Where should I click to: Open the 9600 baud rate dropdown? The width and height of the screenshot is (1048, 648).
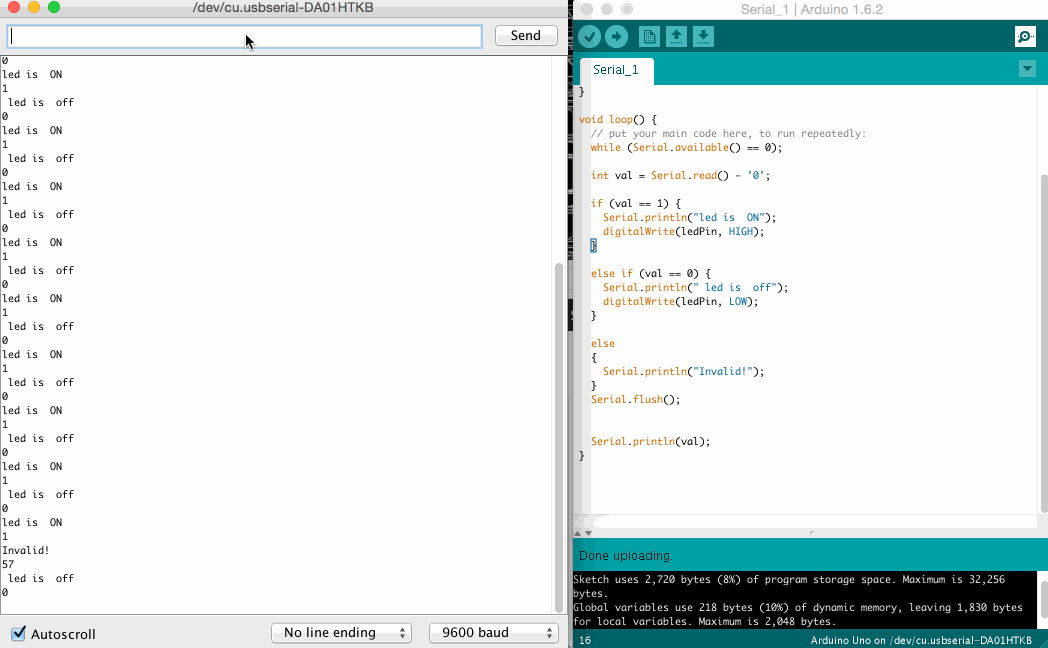(x=493, y=633)
